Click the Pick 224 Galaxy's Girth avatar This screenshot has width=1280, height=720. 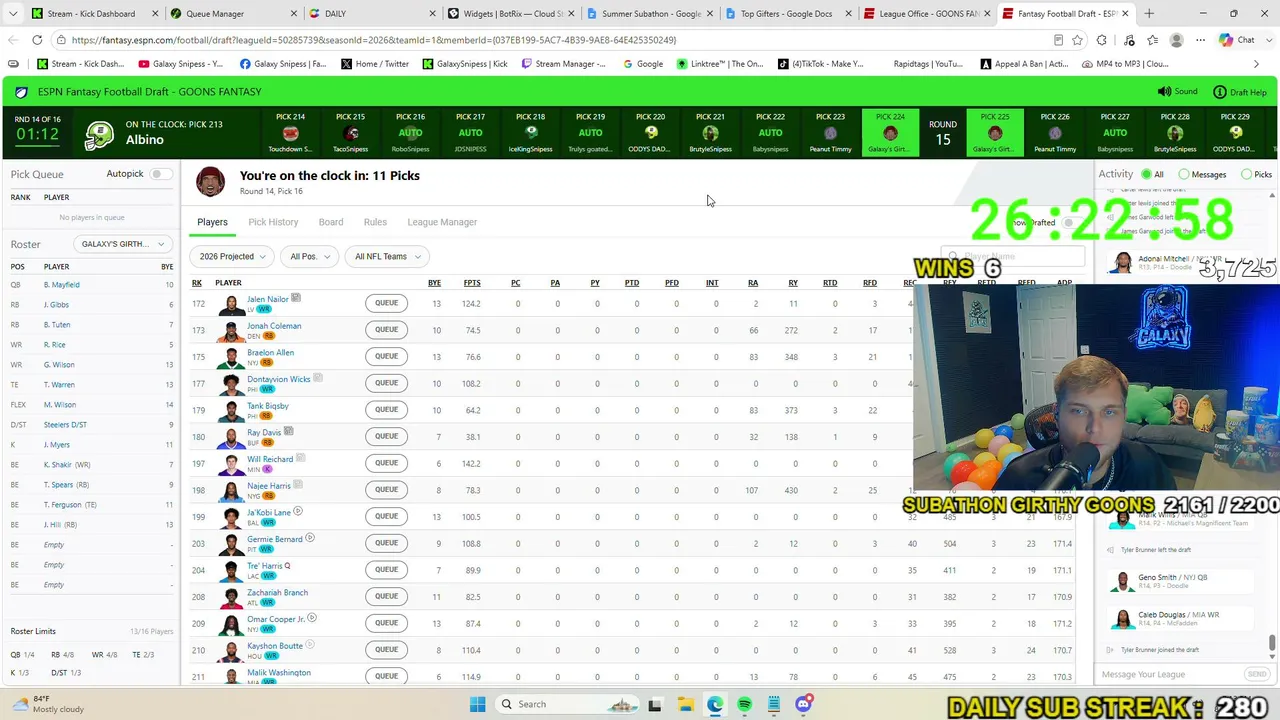click(x=890, y=133)
